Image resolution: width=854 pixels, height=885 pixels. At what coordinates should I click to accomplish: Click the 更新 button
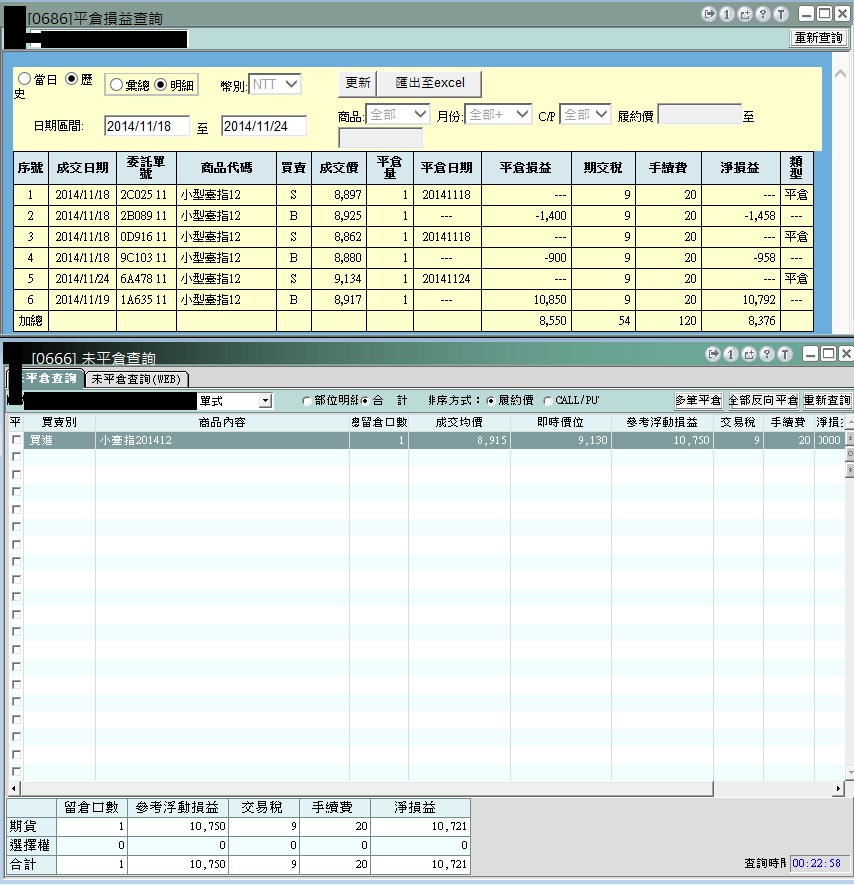[357, 83]
